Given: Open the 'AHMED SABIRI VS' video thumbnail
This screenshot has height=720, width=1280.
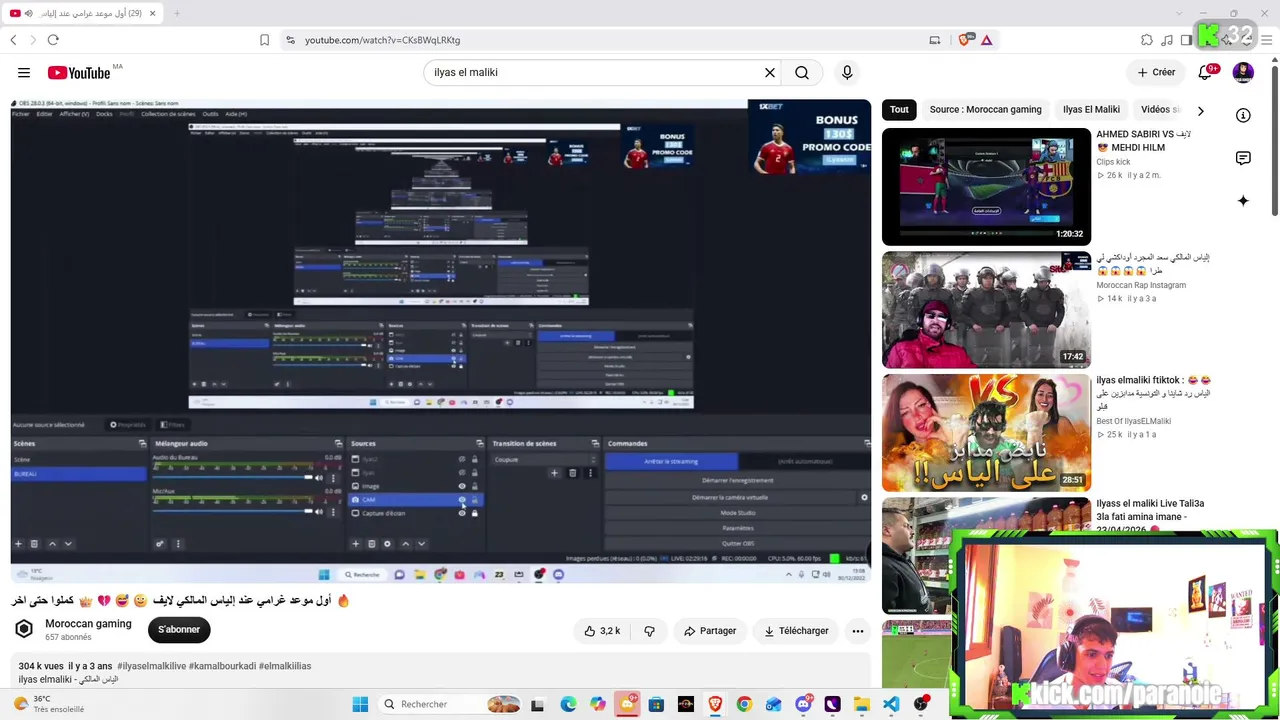Looking at the screenshot, I should (986, 187).
